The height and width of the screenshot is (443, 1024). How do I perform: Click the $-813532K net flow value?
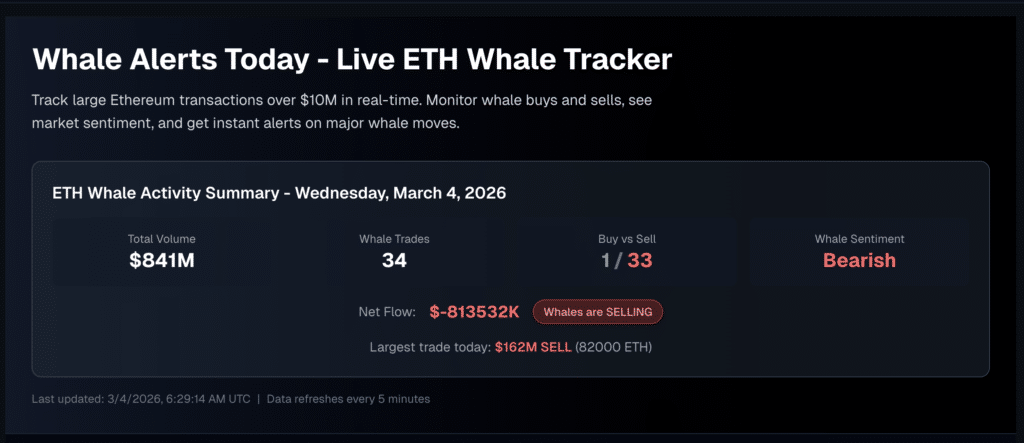[474, 312]
